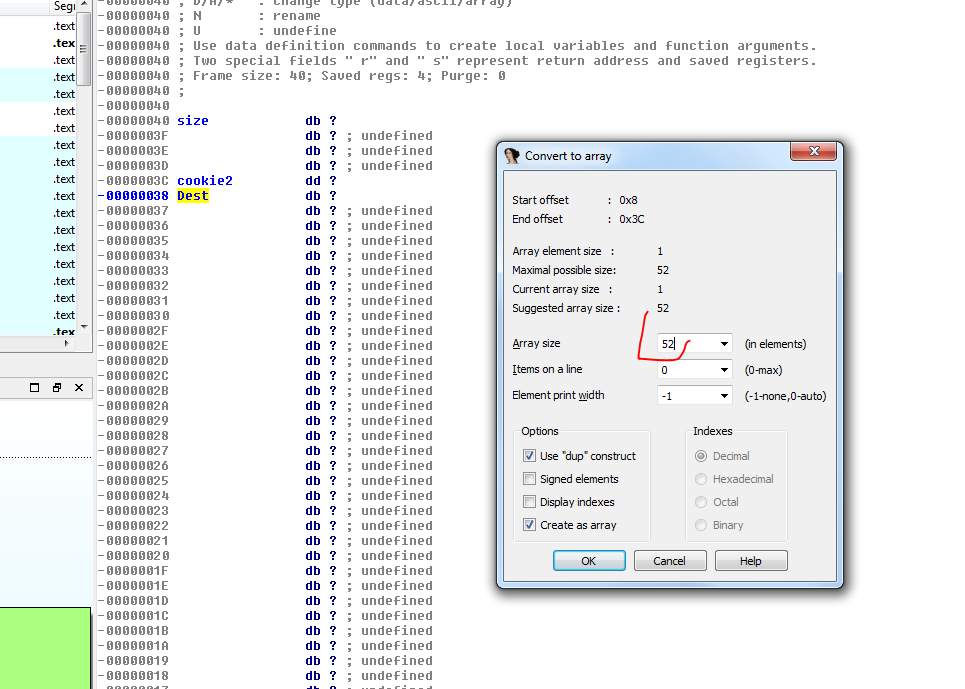Click the segment list scroll-right arrow
Viewport: 965px width, 689px height.
(x=68, y=343)
